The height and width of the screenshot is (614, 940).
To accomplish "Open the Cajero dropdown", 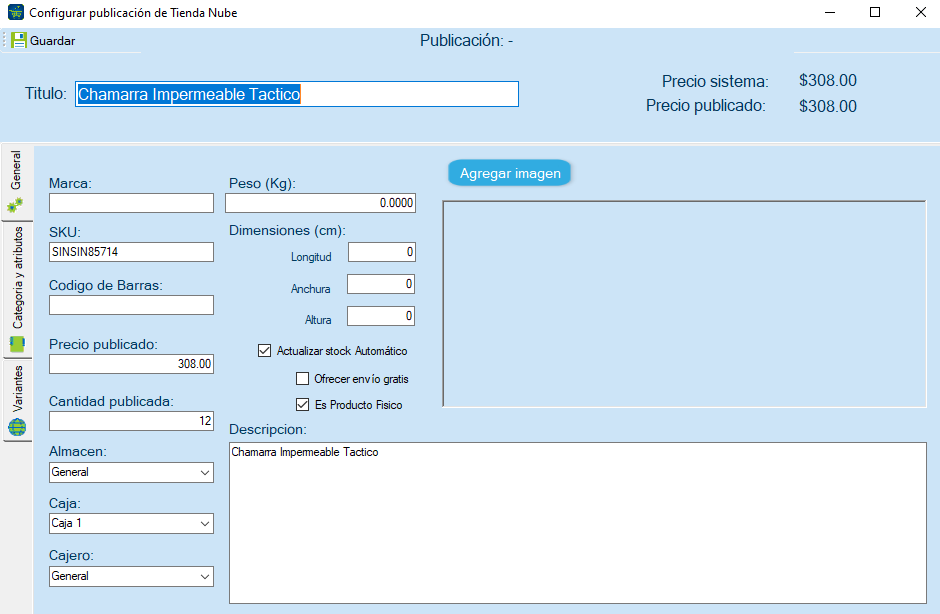I will point(131,576).
